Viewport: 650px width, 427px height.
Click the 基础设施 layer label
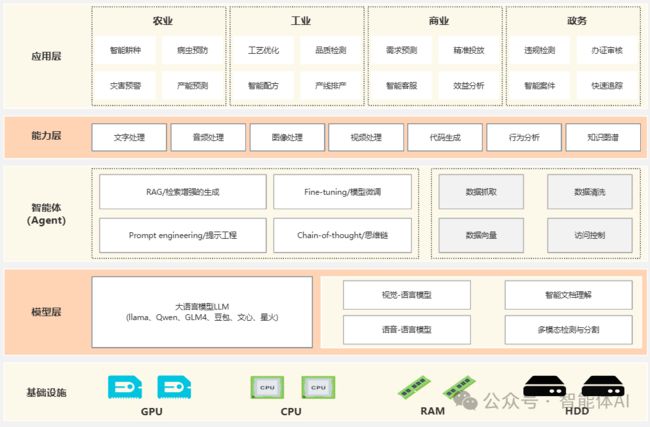[x=46, y=392]
